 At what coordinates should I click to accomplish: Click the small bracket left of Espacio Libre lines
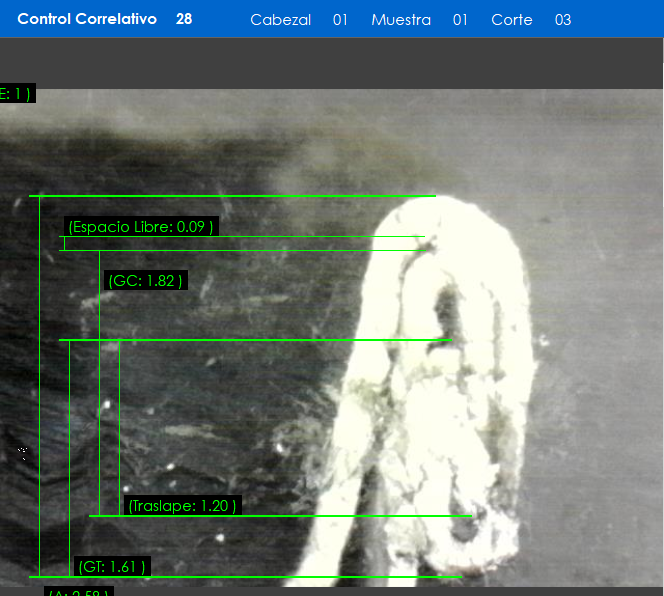(64, 243)
